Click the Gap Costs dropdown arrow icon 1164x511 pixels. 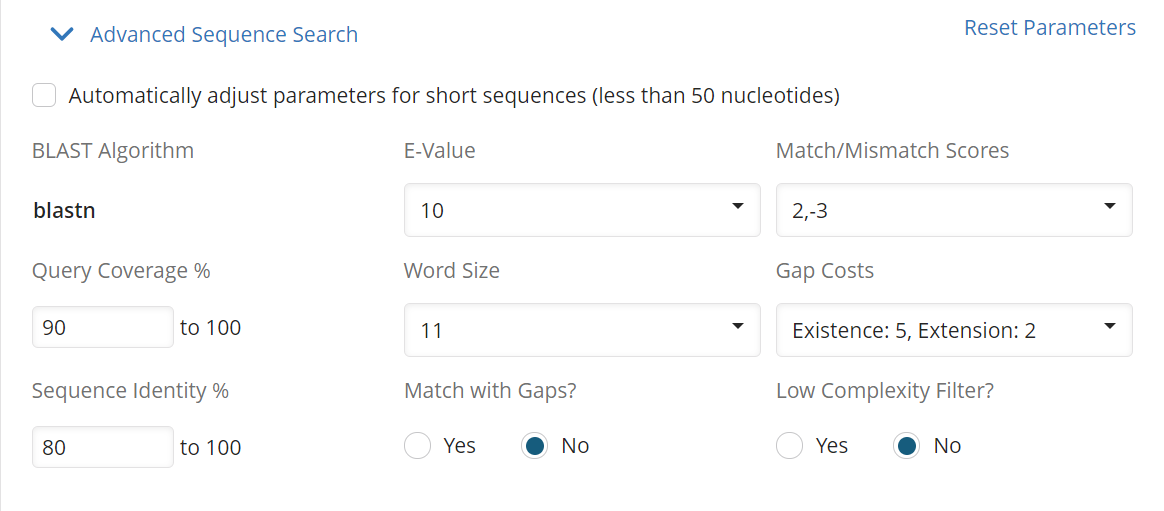[x=1109, y=325]
